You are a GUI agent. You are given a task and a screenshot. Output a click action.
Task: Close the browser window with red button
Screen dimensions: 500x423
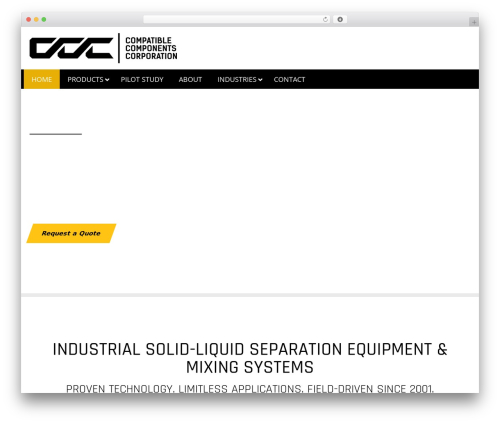29,20
